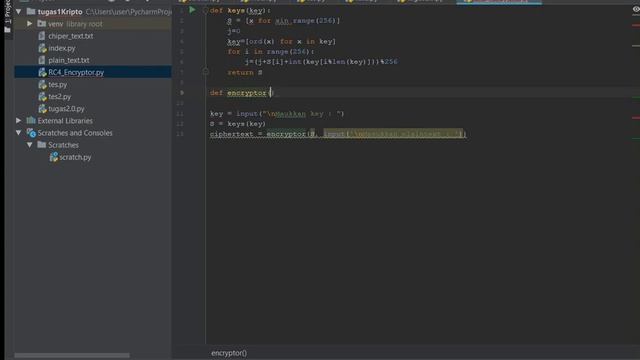Open tes.py file

click(58, 84)
